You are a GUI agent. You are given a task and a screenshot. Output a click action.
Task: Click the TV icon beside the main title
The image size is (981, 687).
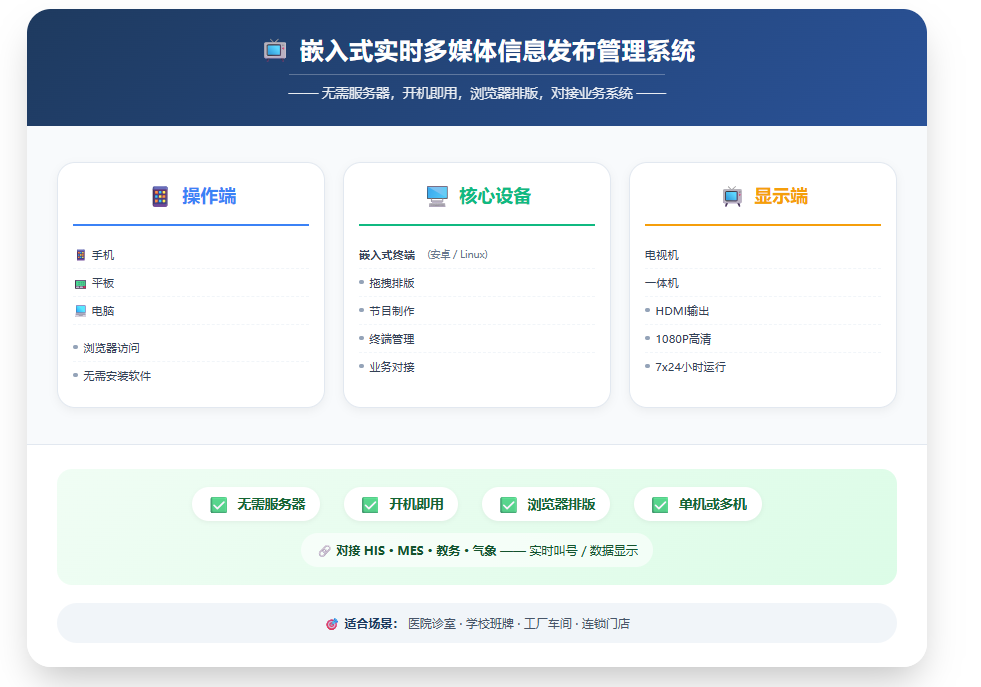tap(275, 50)
